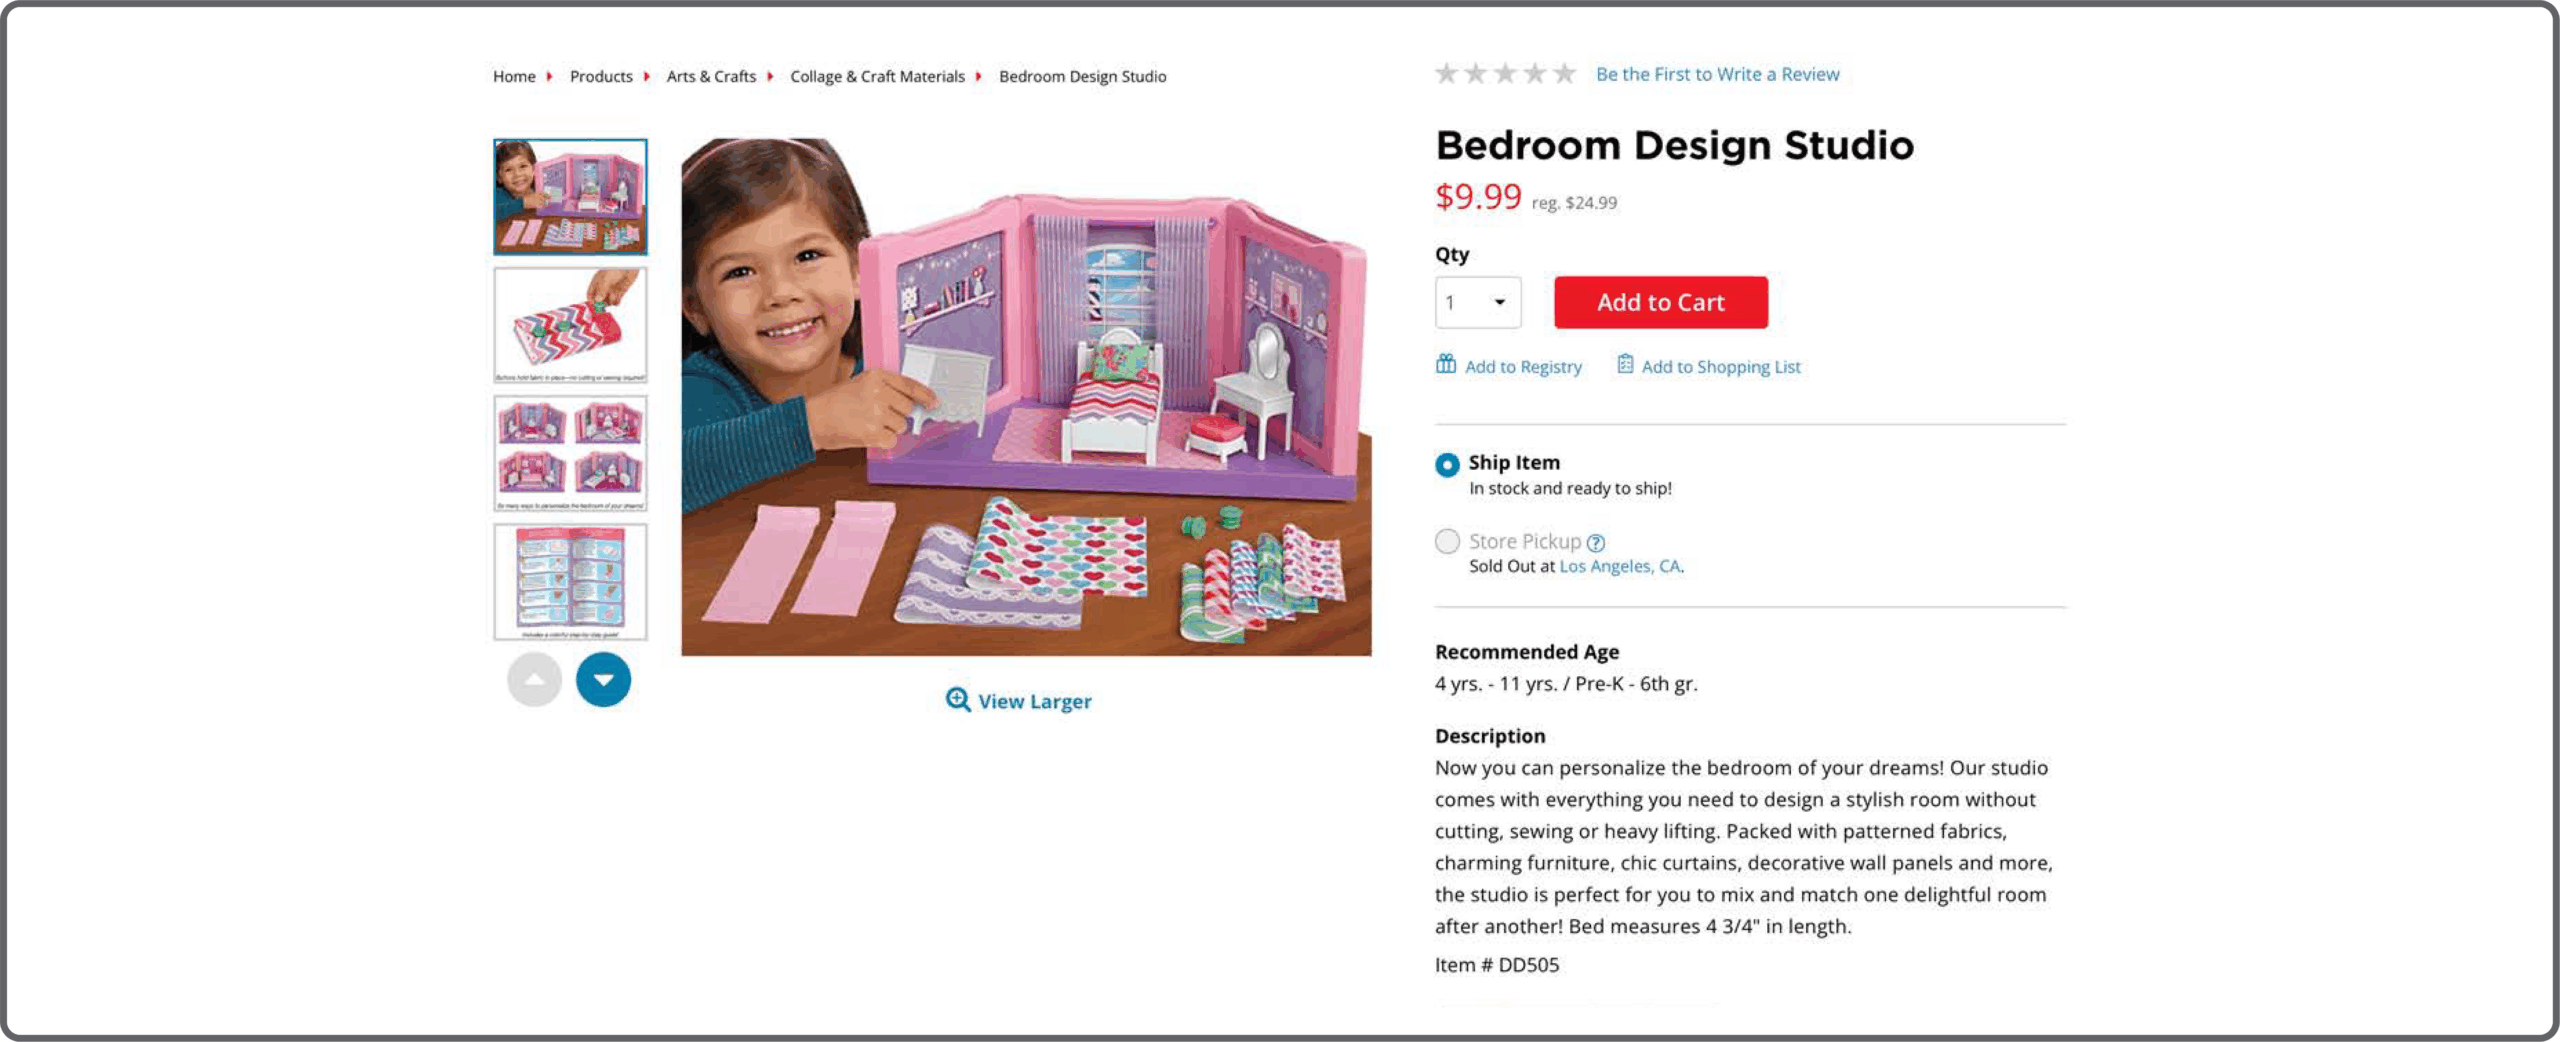Select the Ship Item radio button
Image resolution: width=2560 pixels, height=1042 pixels.
tap(1447, 465)
